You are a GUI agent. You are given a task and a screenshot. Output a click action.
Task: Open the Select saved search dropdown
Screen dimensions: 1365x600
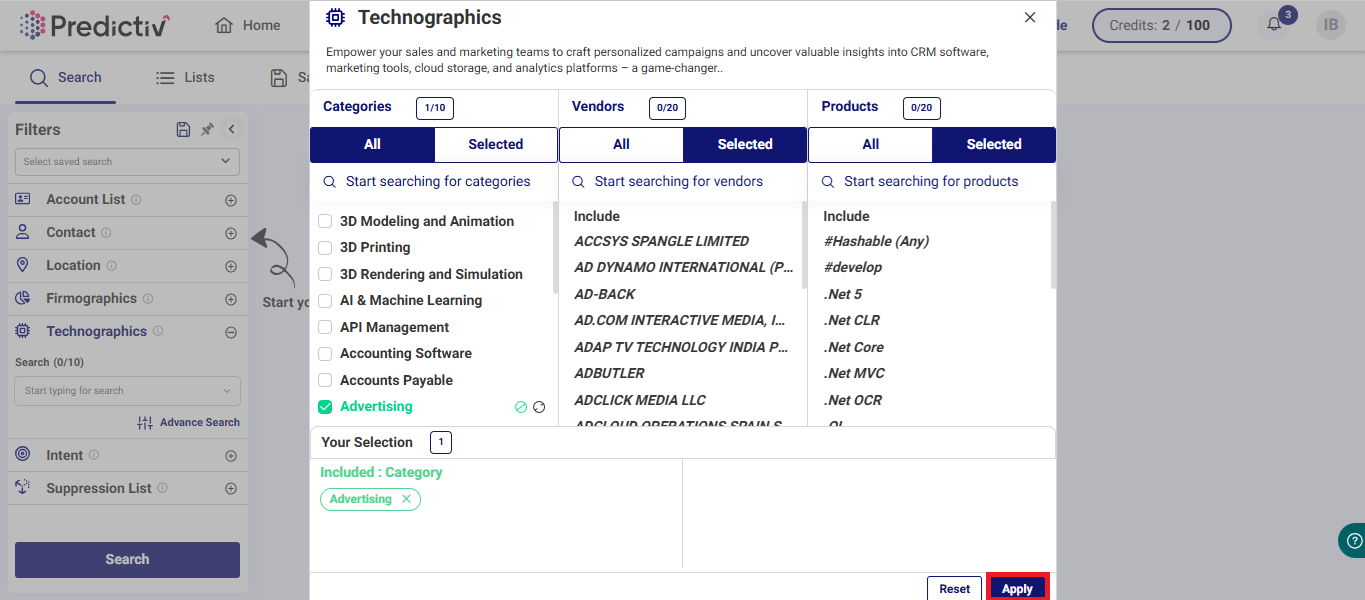click(127, 161)
